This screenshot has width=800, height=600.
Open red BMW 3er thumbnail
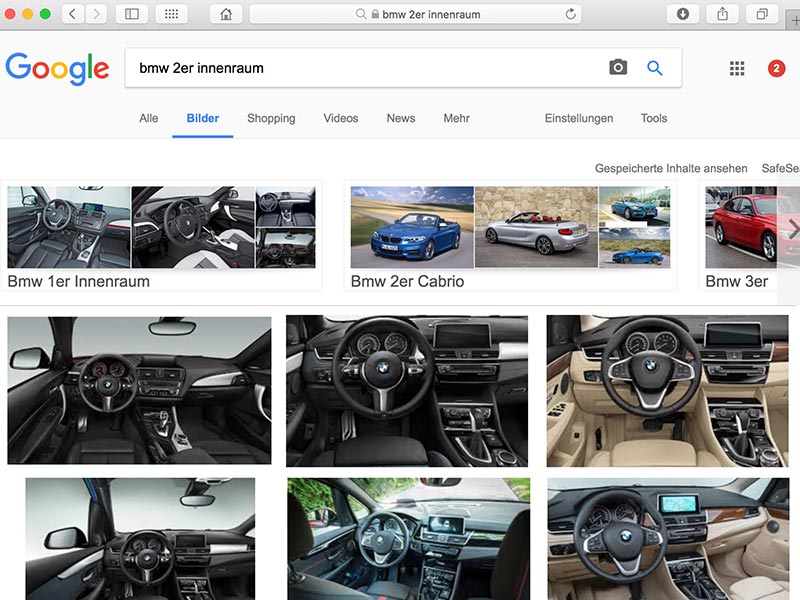click(x=743, y=227)
